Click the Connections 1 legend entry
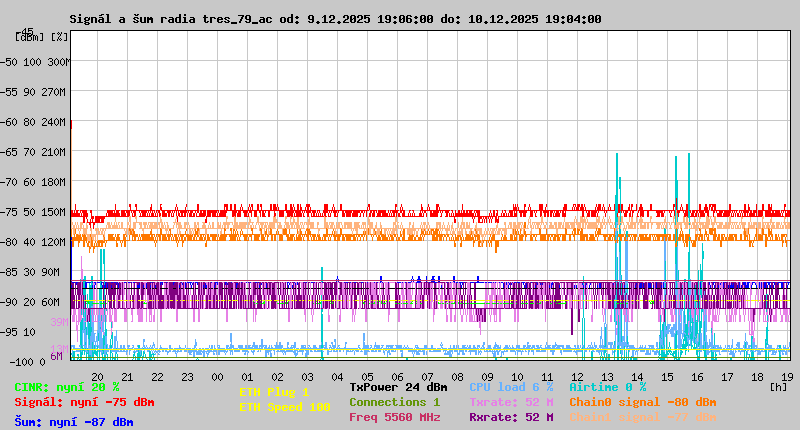The width and height of the screenshot is (800, 430). tap(394, 402)
